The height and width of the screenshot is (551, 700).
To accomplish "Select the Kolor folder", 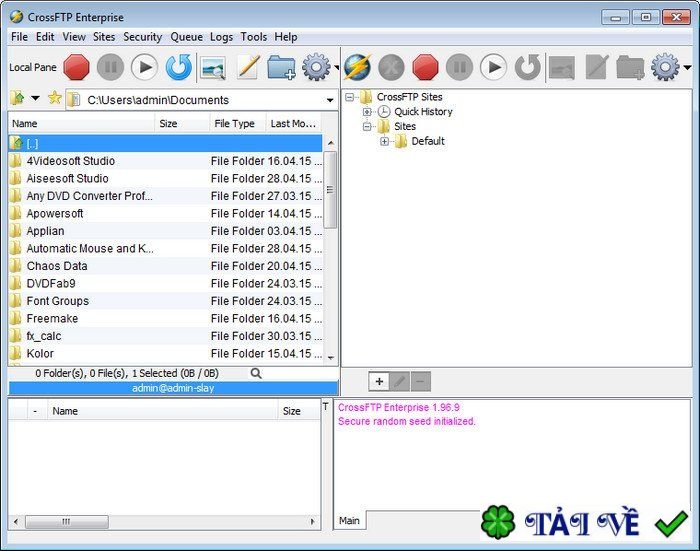I will coord(165,354).
